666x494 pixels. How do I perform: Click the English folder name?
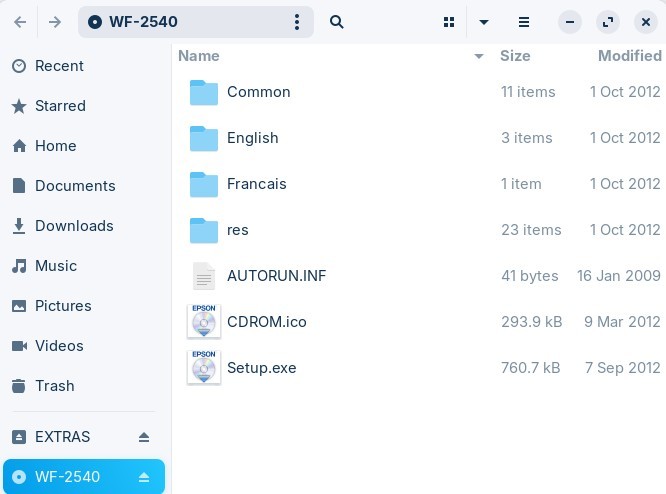click(x=253, y=138)
